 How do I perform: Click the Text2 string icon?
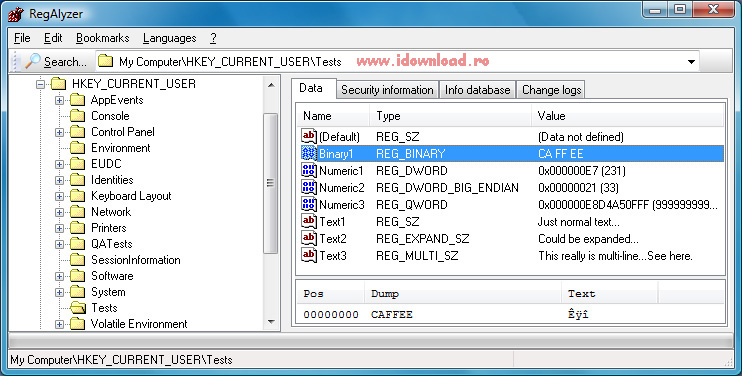(x=309, y=238)
